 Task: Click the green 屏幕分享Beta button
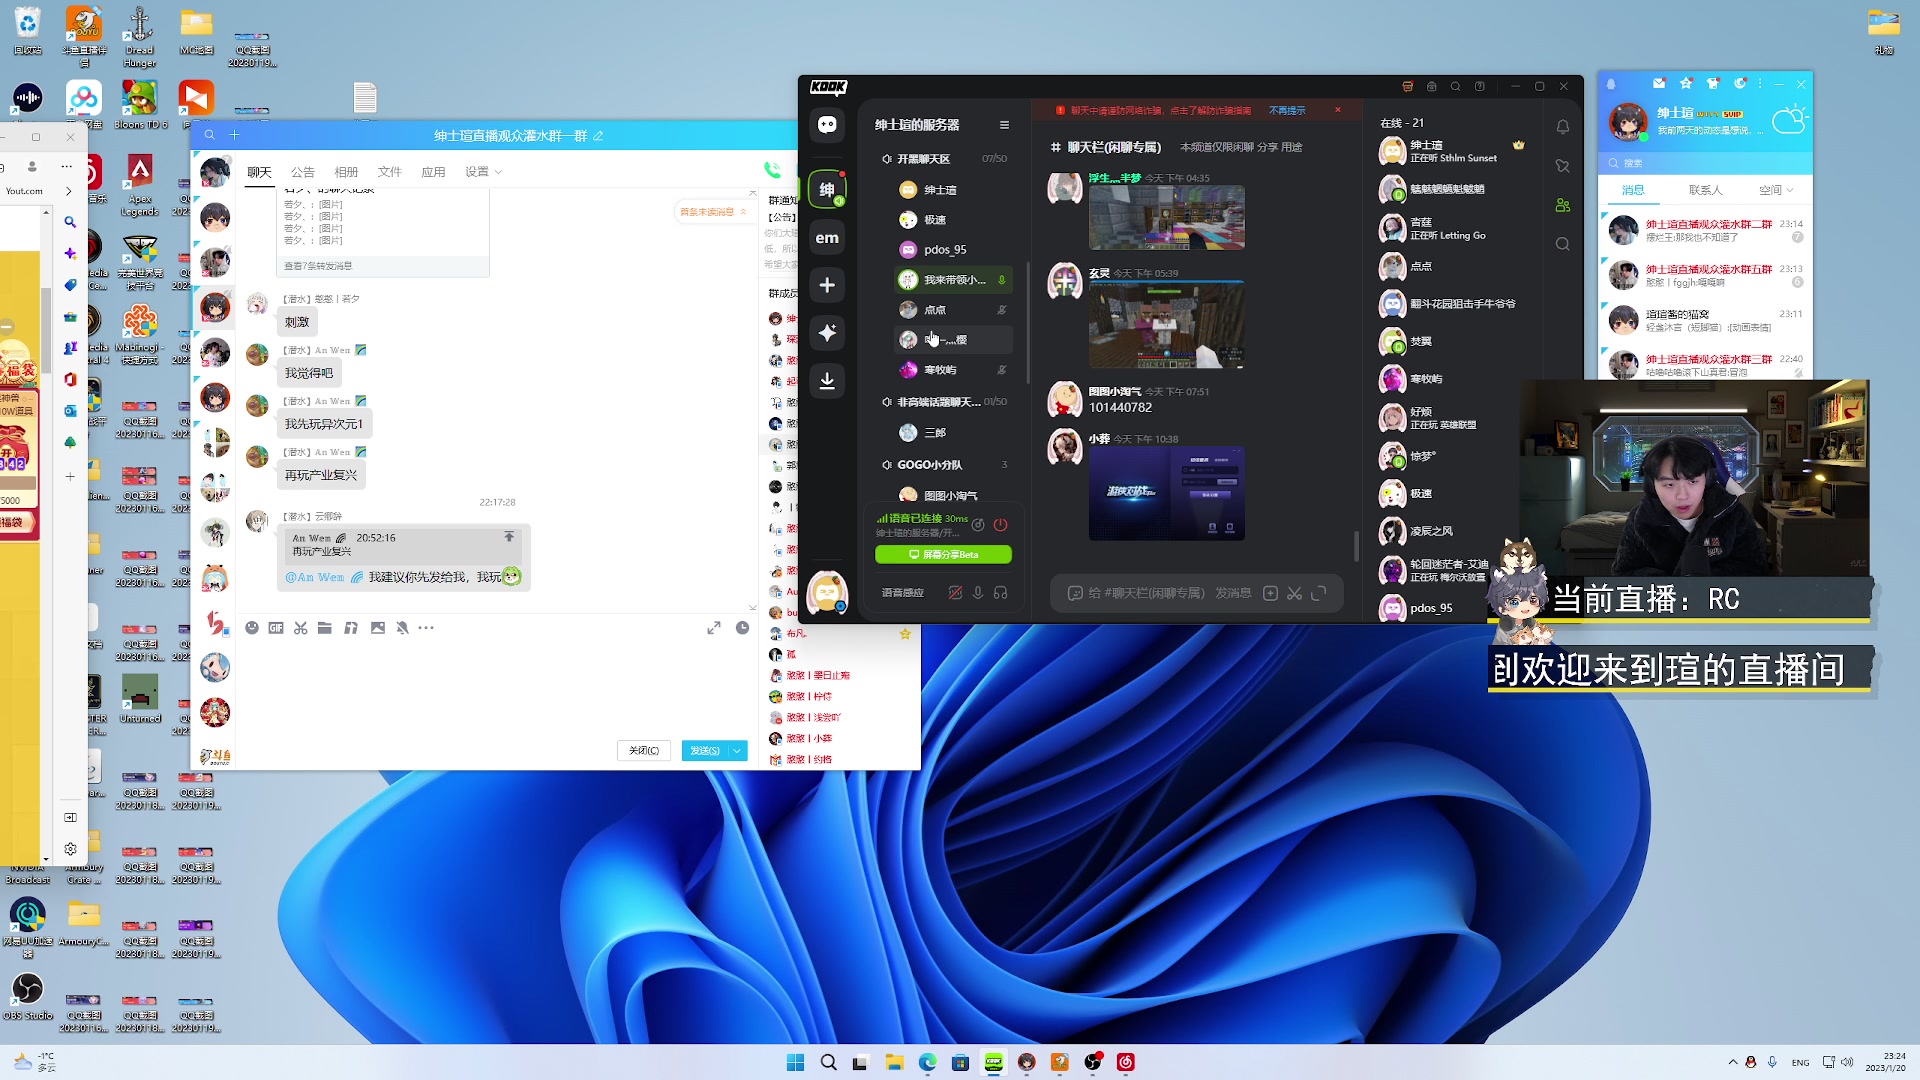[x=943, y=554]
